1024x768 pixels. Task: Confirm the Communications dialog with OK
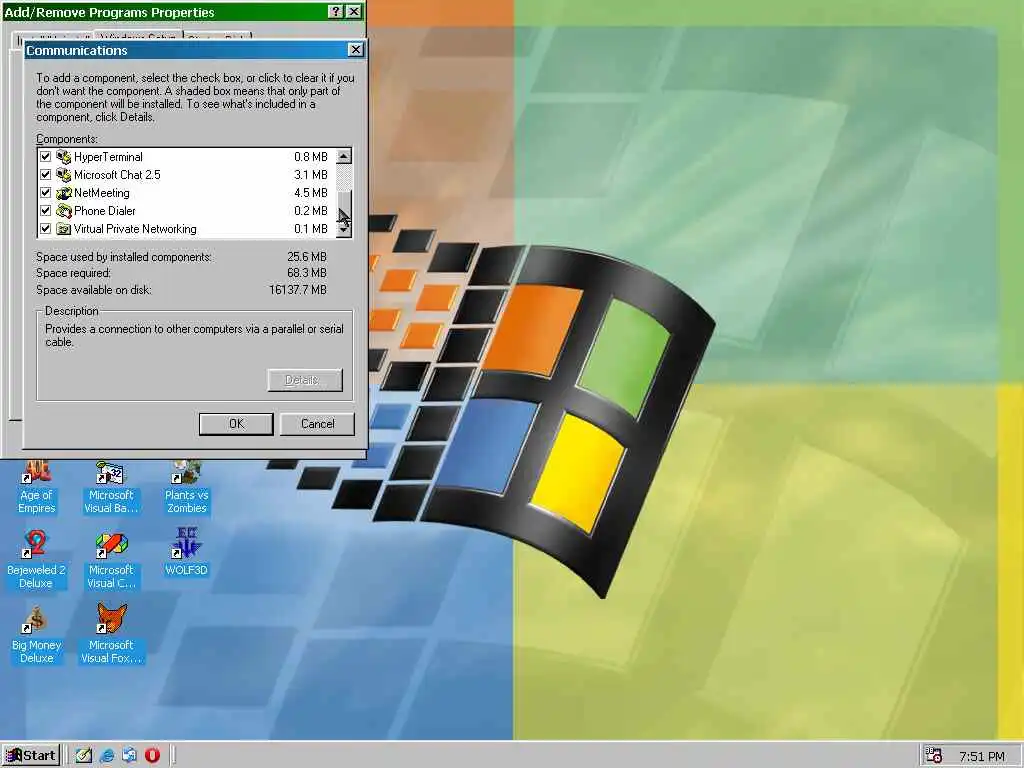tap(236, 424)
